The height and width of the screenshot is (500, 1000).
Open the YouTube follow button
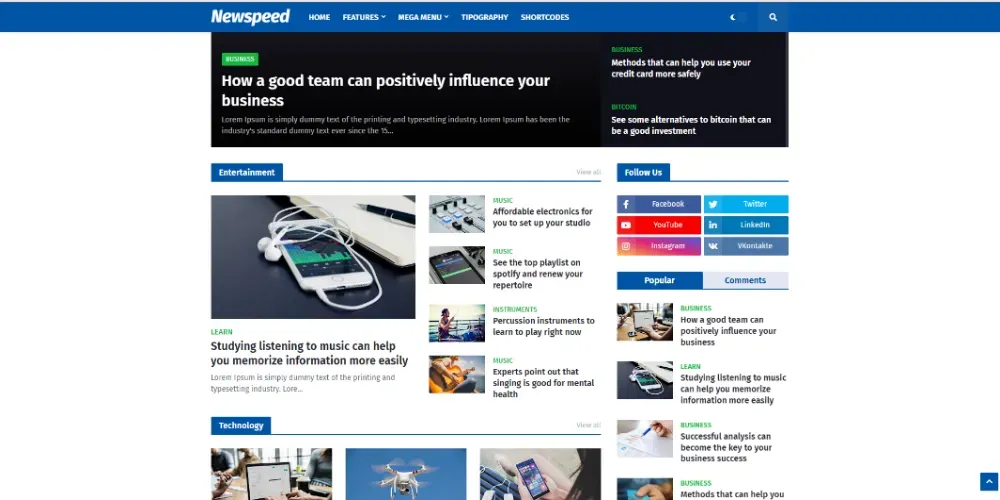coord(659,225)
